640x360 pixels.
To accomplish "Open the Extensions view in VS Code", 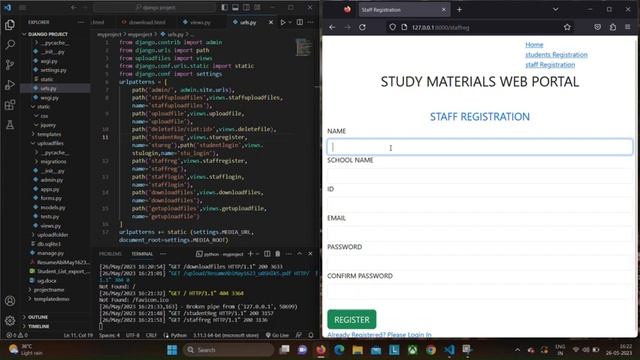I will click(x=10, y=105).
